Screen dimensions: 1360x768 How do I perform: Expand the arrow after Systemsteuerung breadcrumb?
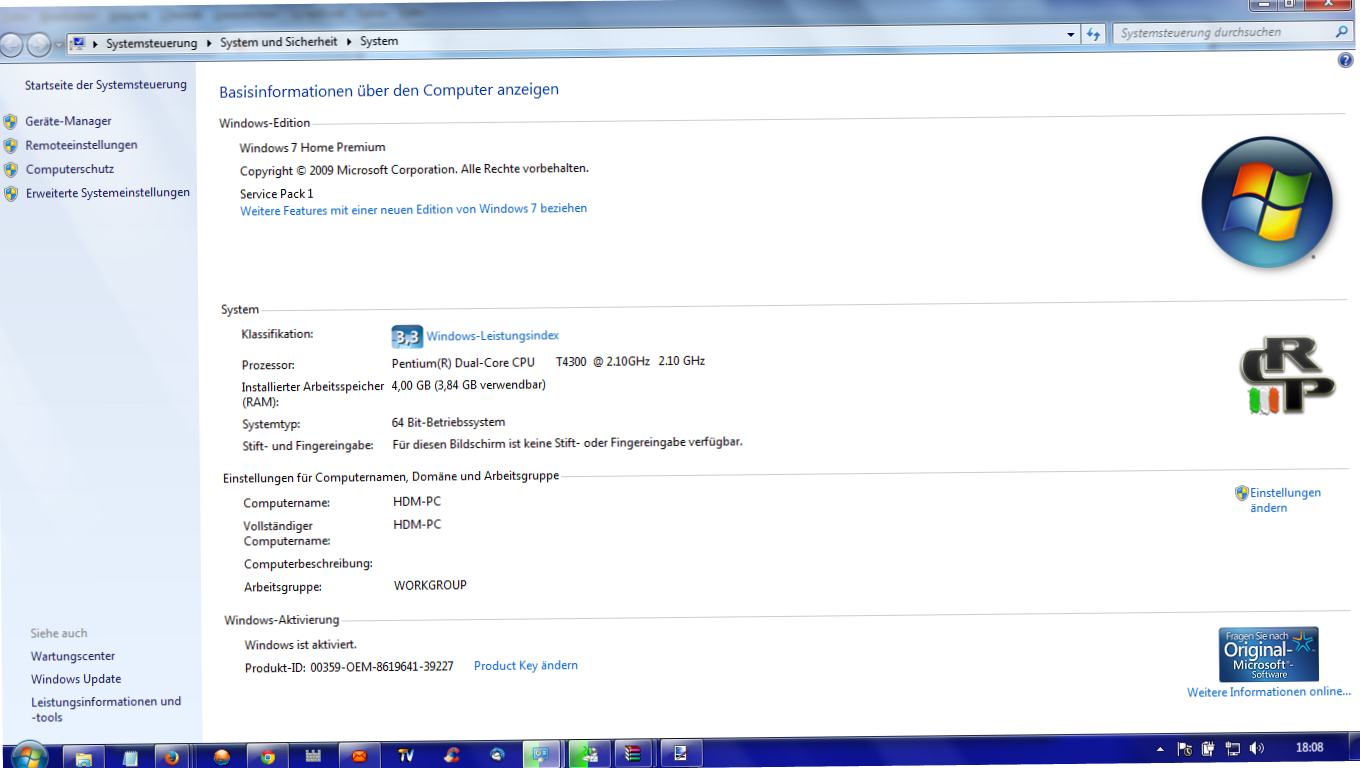(209, 42)
